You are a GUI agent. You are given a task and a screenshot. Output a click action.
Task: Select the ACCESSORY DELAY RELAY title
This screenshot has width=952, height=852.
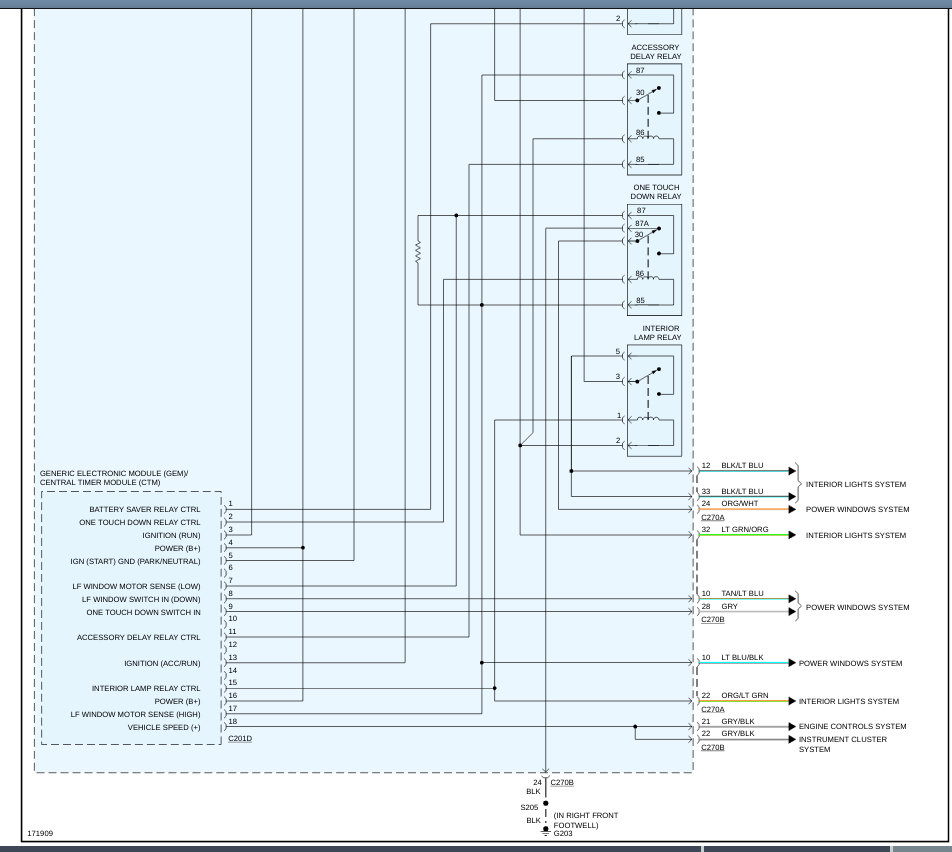[655, 52]
